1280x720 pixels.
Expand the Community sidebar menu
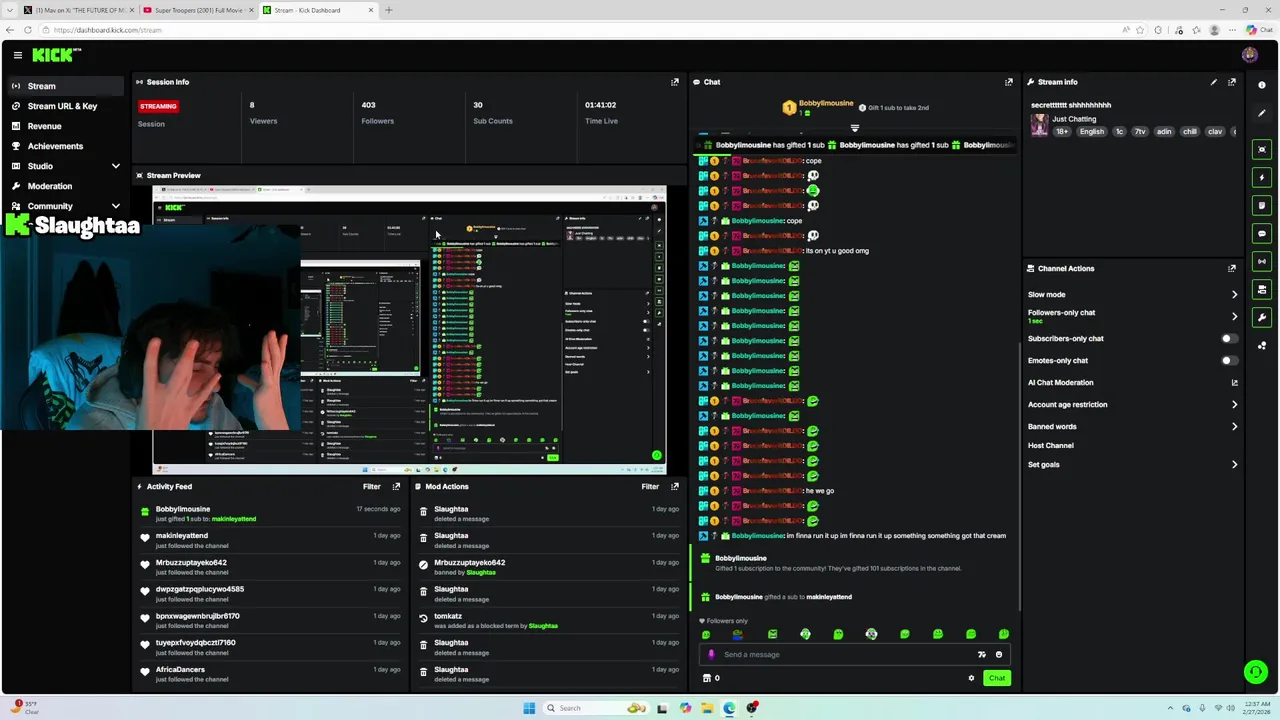point(115,206)
